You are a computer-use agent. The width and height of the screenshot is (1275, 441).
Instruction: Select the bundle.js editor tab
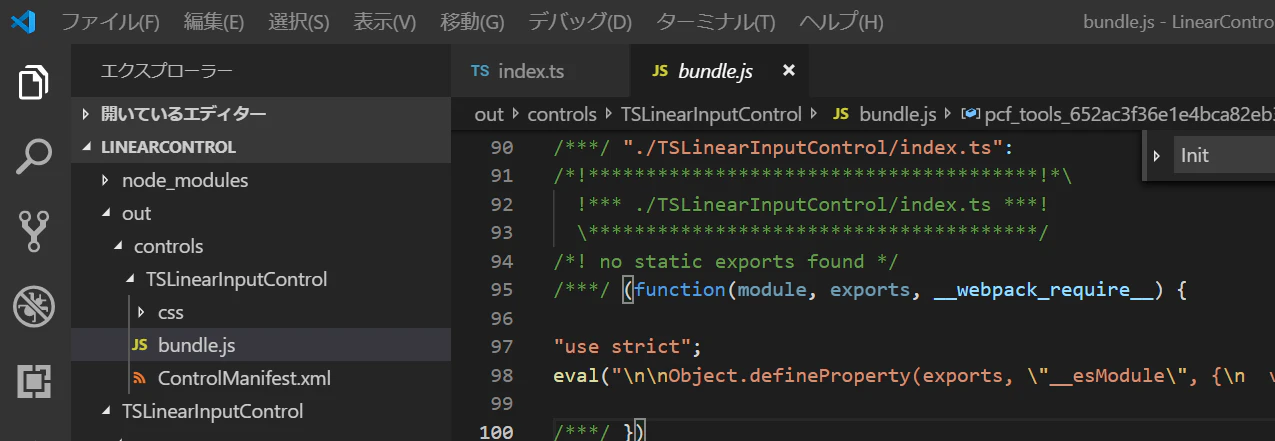click(x=720, y=71)
